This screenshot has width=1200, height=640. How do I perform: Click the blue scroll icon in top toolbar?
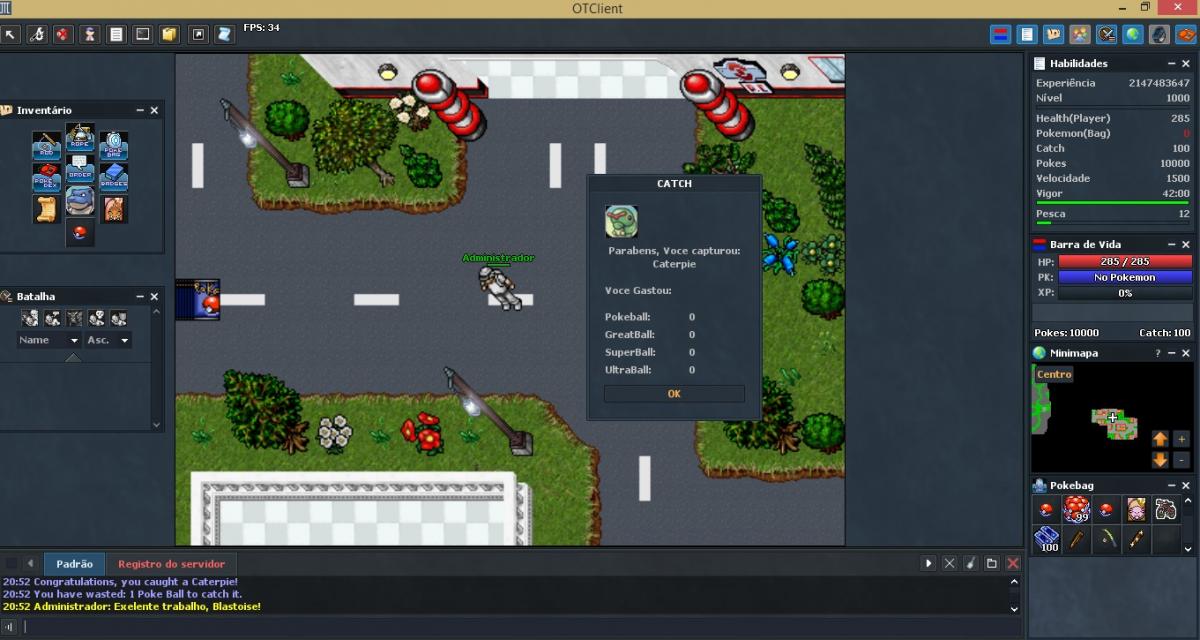(x=224, y=34)
